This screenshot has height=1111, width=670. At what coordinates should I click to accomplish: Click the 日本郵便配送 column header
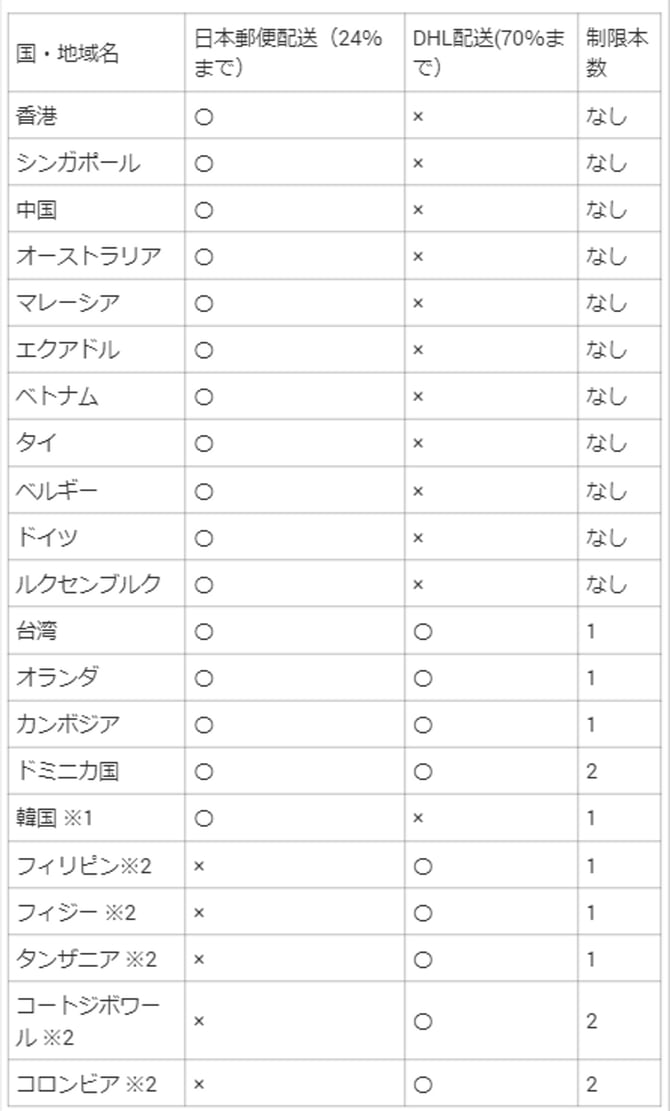pyautogui.click(x=288, y=54)
